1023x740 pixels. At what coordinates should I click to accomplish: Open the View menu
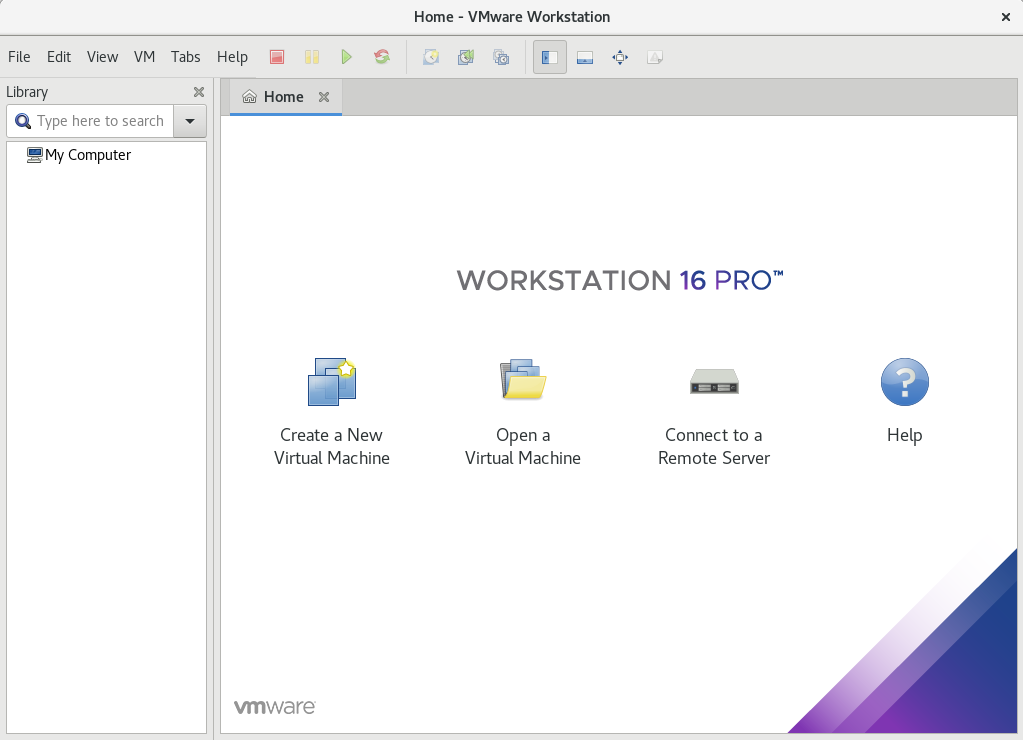coord(102,57)
